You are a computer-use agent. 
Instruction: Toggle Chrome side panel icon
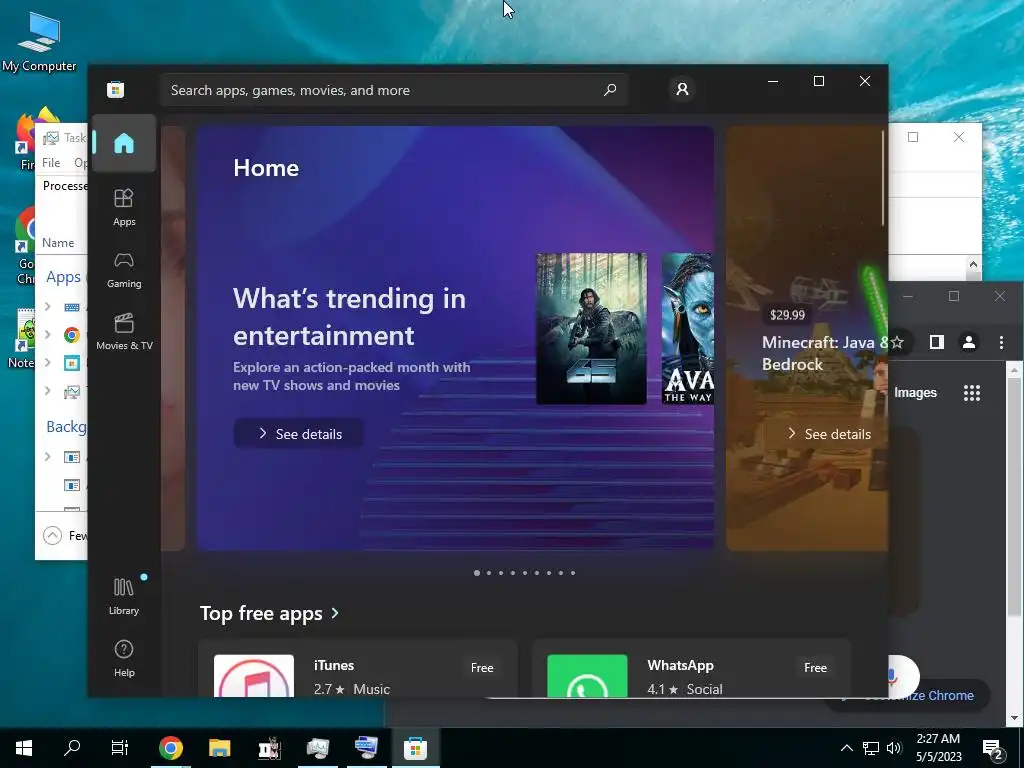tap(936, 342)
